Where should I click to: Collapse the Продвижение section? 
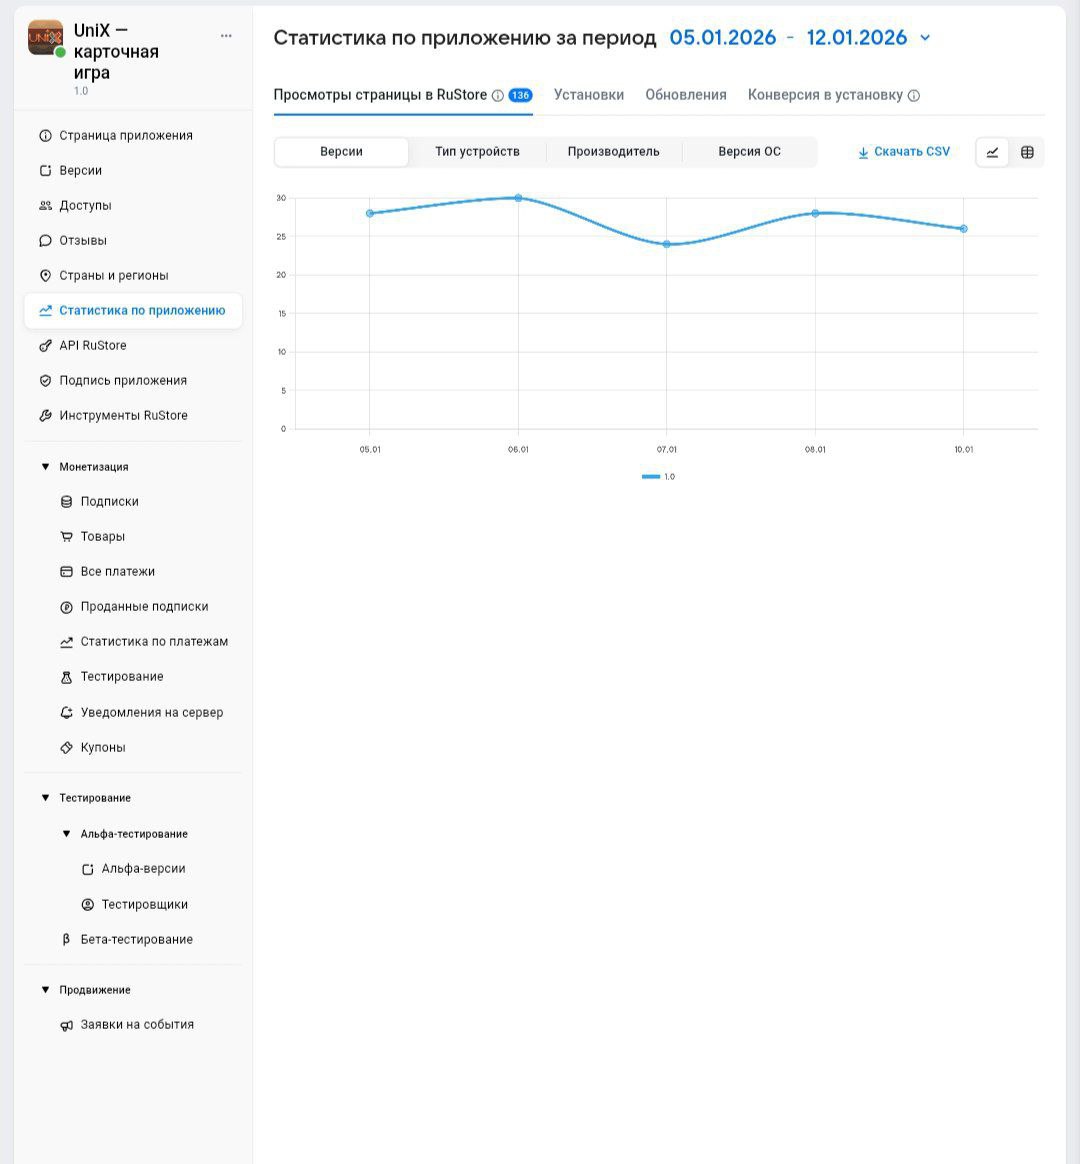pos(45,990)
